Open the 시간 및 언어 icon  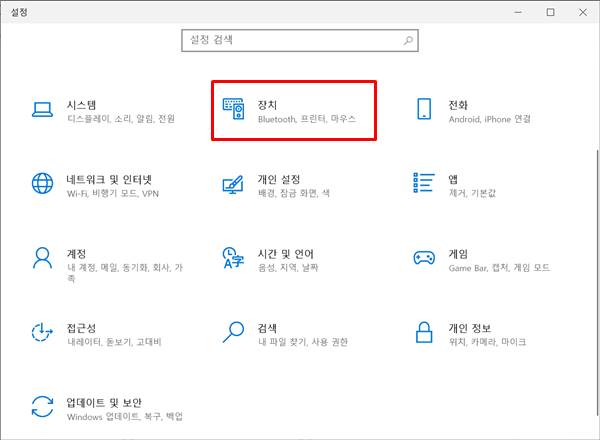(233, 258)
